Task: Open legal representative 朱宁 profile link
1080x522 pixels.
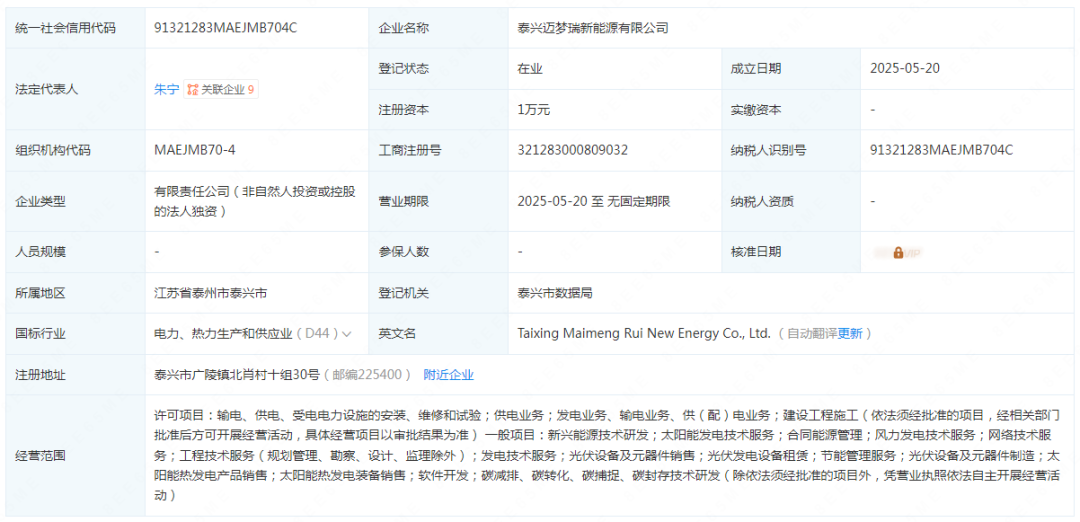Action: pos(167,90)
